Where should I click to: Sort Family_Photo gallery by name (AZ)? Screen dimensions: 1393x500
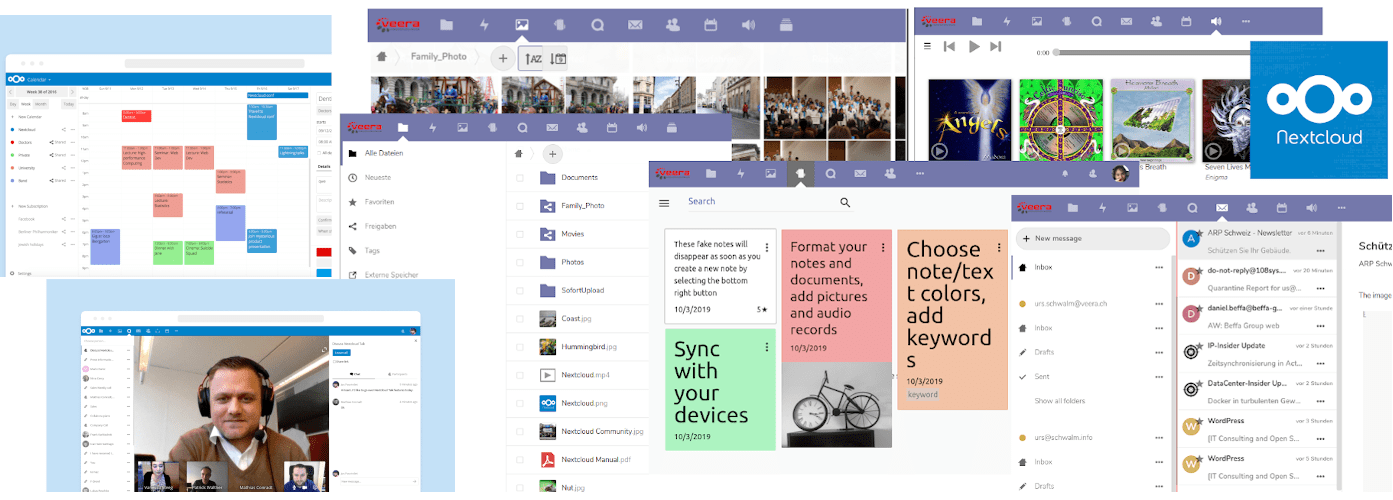[x=533, y=58]
